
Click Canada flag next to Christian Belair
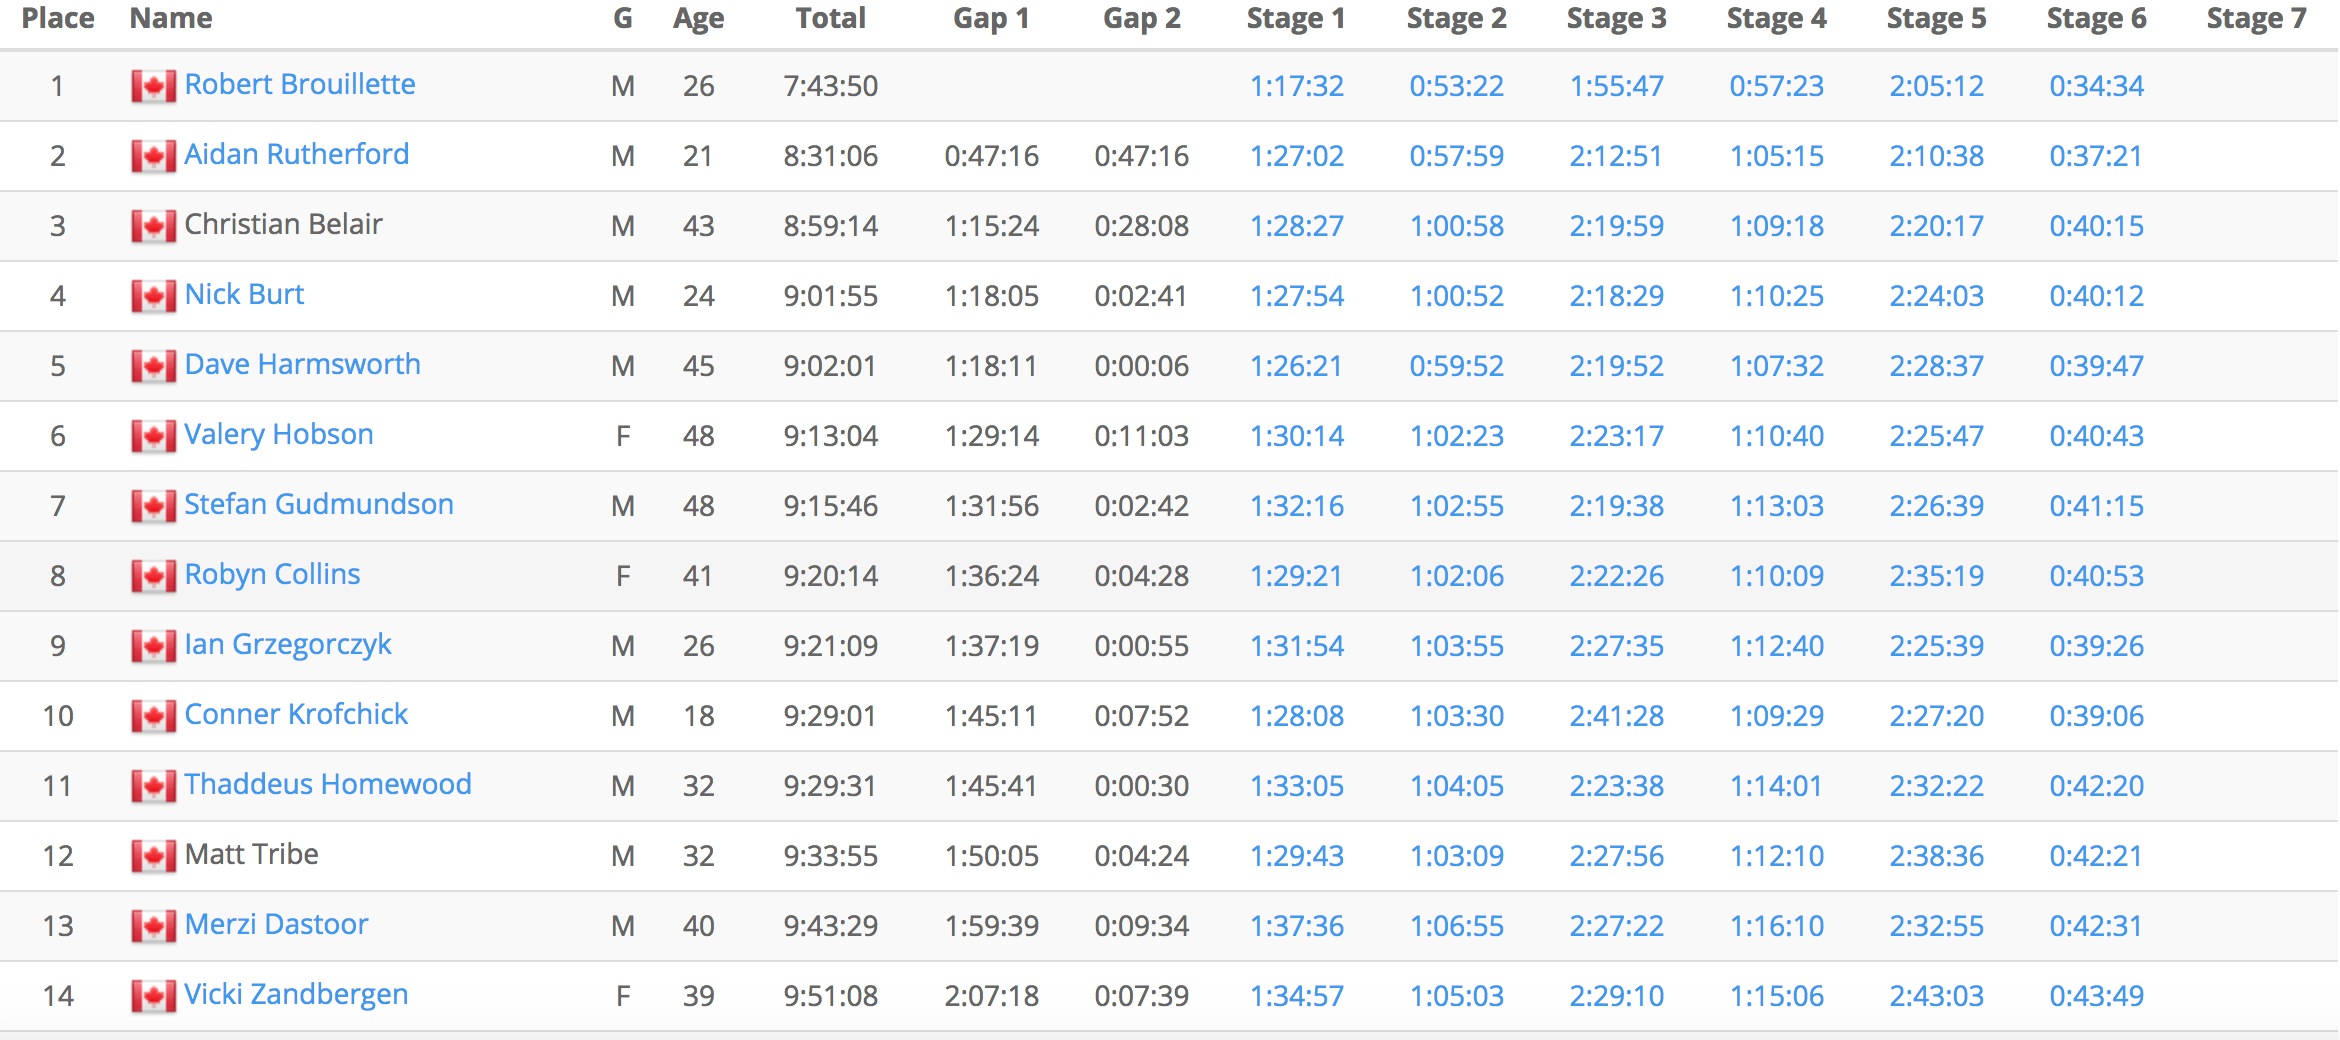[153, 227]
